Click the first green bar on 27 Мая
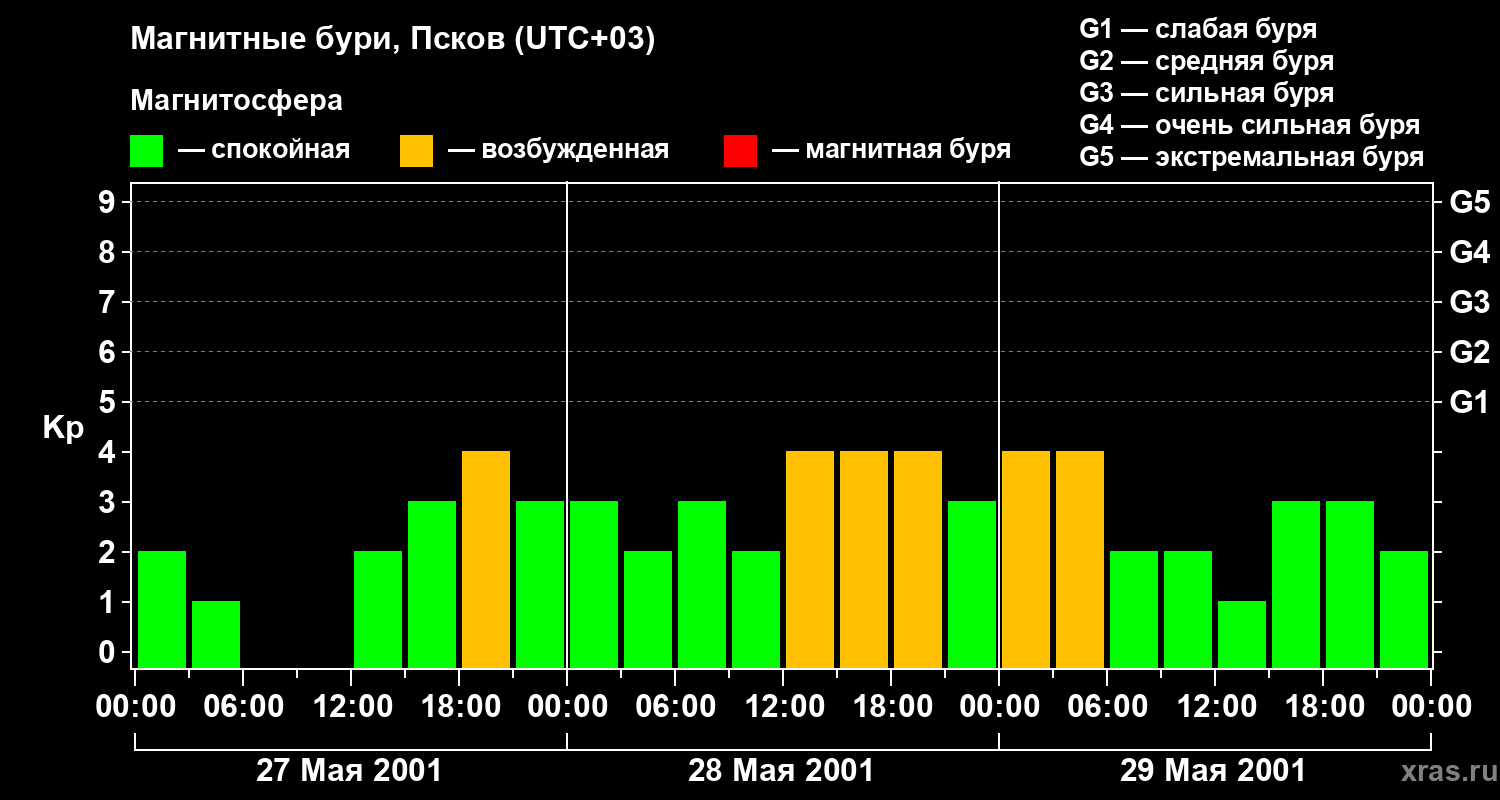The height and width of the screenshot is (800, 1500). [162, 608]
